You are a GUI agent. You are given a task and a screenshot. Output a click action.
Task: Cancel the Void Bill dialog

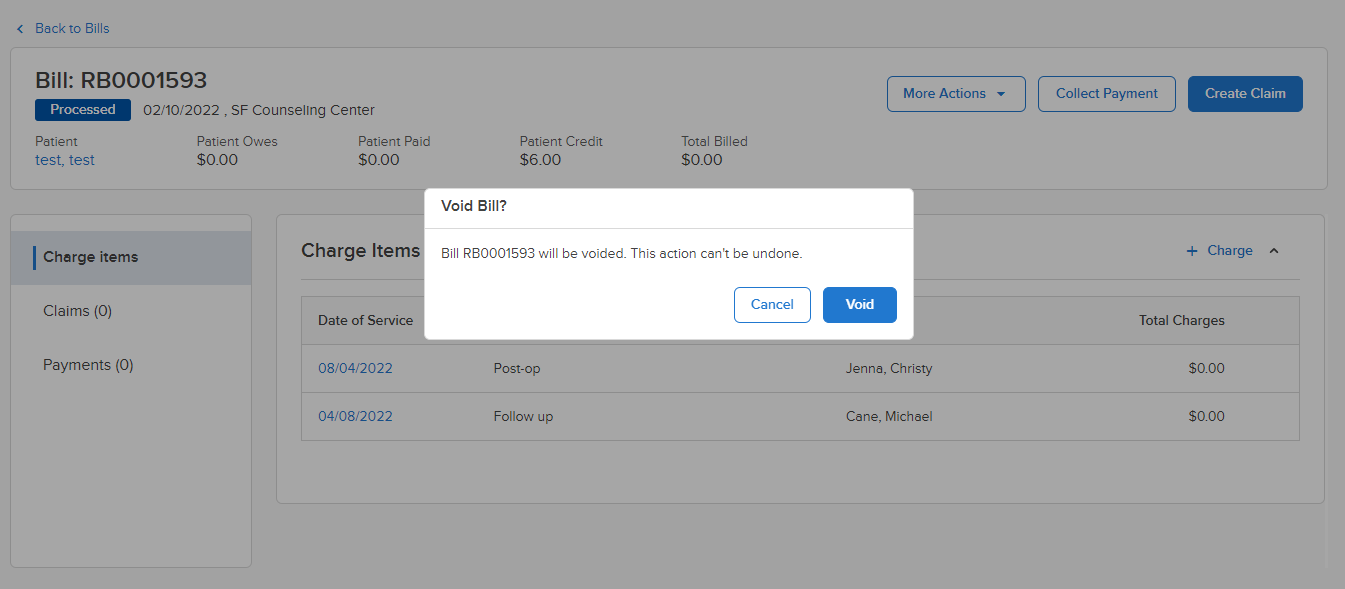pyautogui.click(x=772, y=305)
